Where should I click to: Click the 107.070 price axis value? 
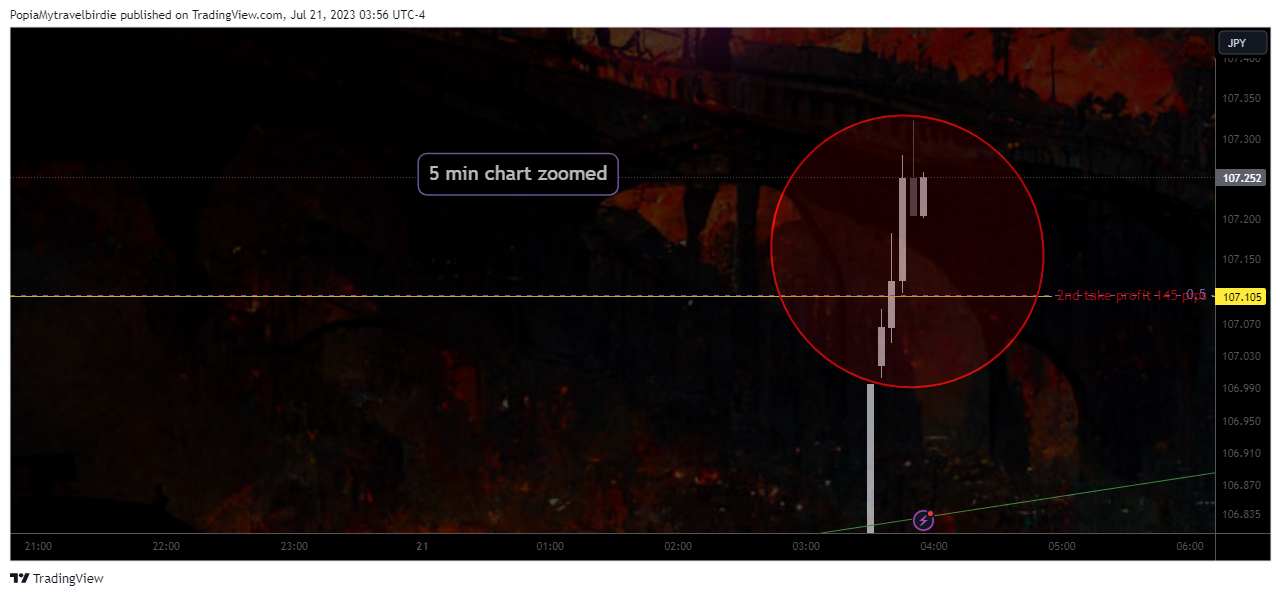pyautogui.click(x=1241, y=324)
